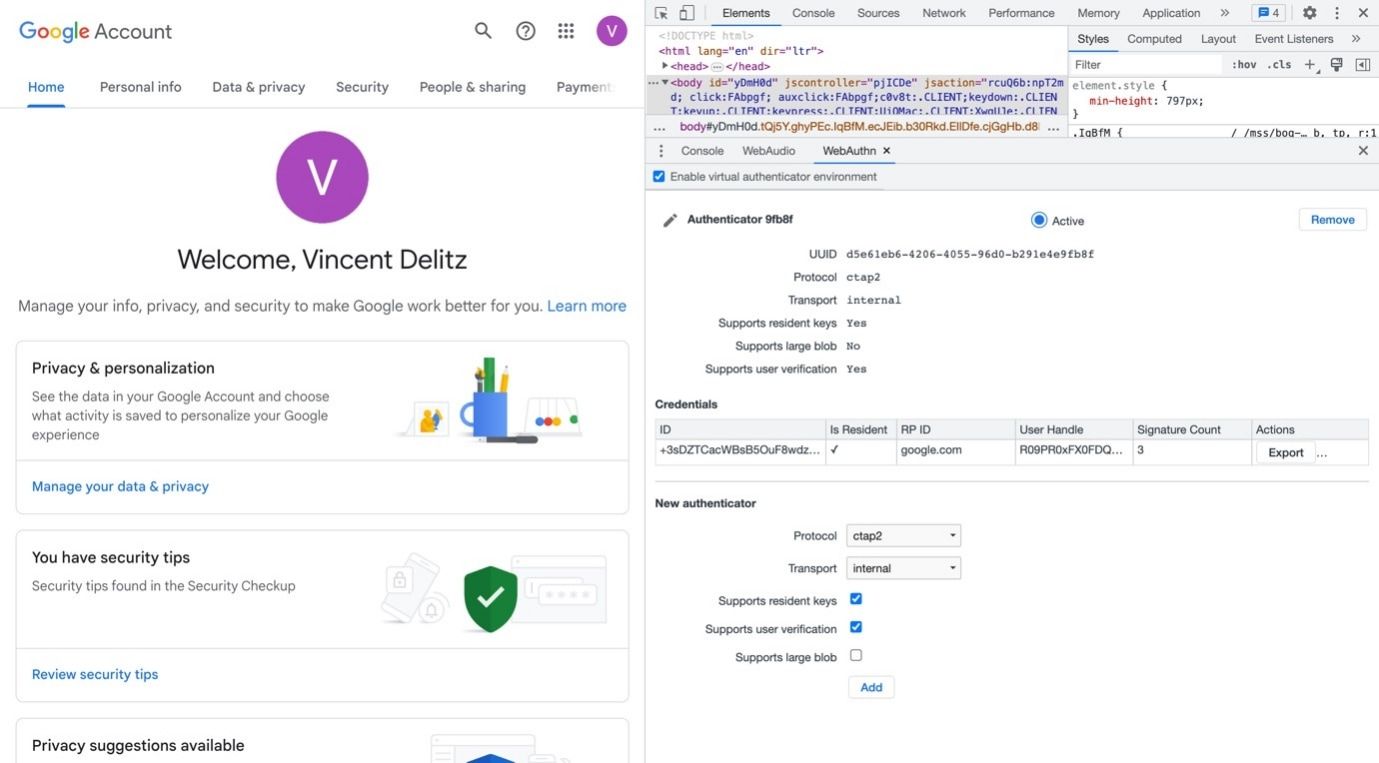1379x763 pixels.
Task: Switch to the Personal info tab
Action: click(x=141, y=87)
